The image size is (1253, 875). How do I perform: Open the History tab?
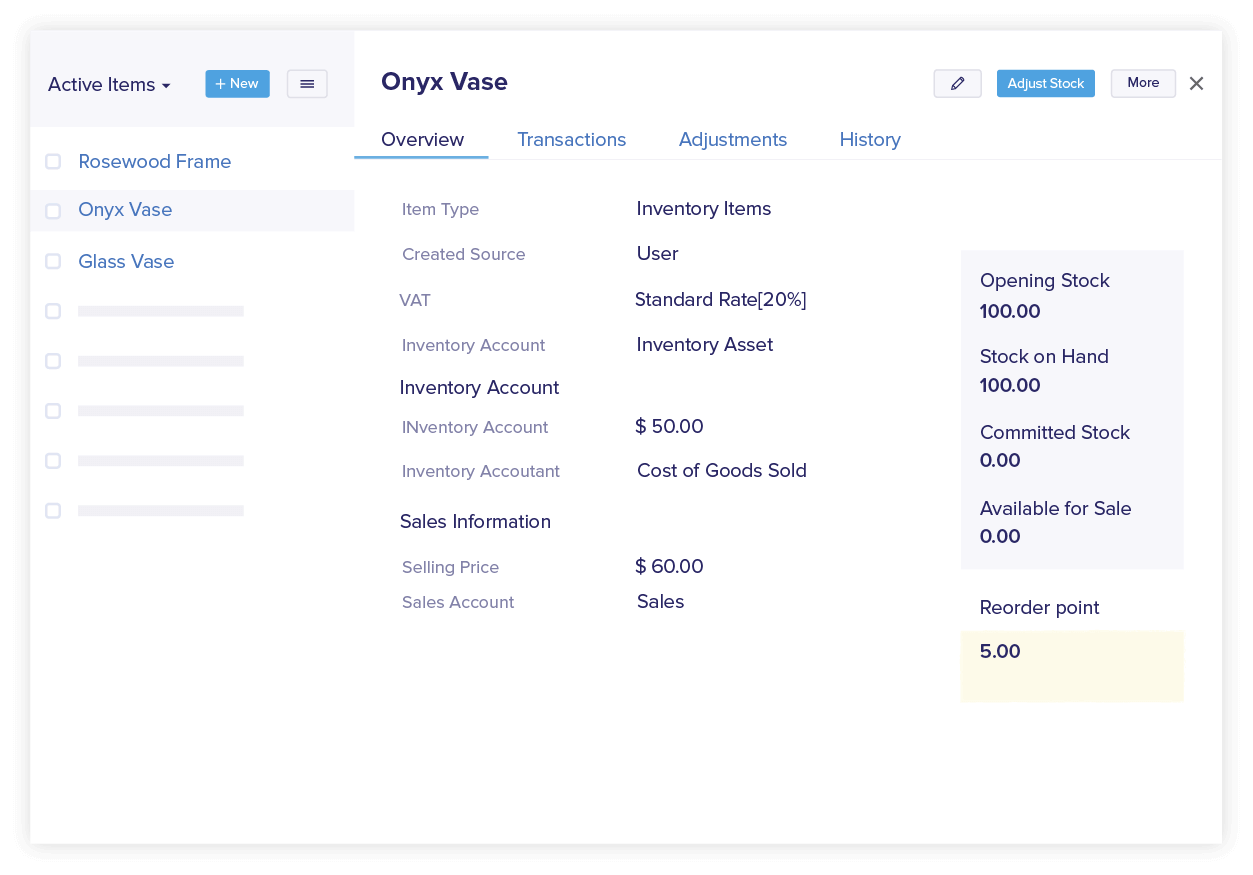(x=869, y=140)
